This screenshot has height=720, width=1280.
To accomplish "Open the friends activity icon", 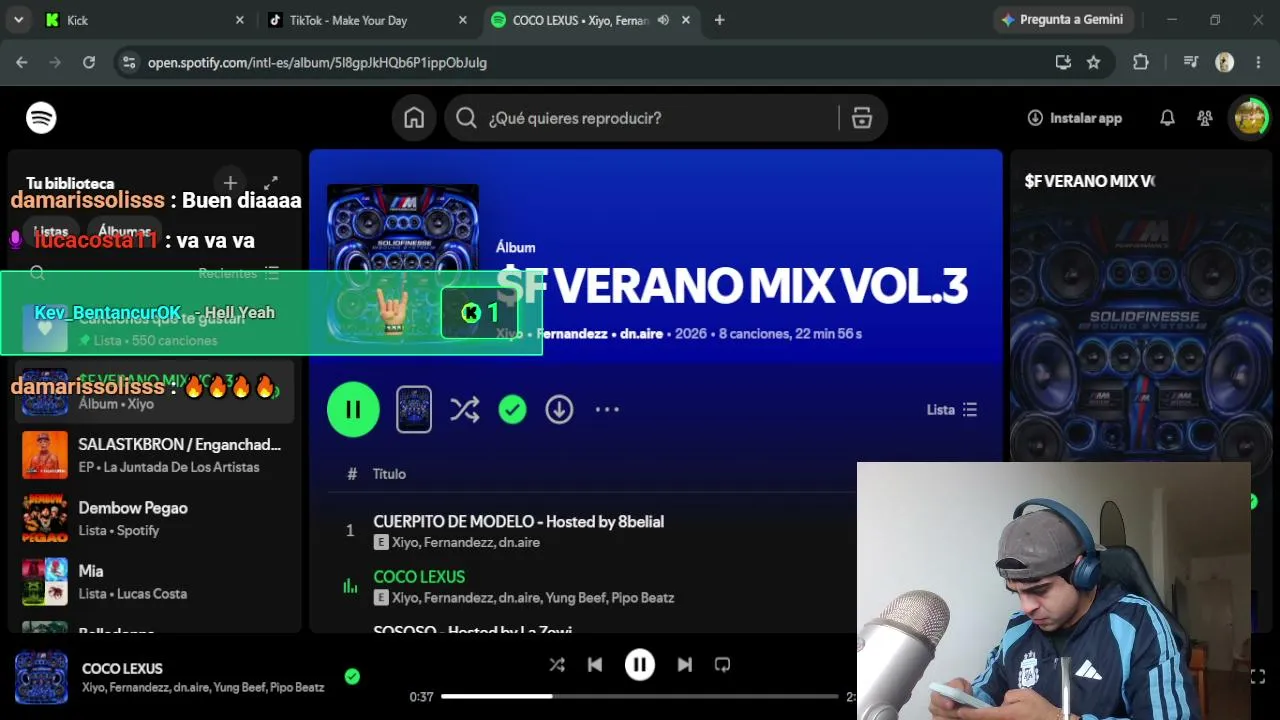I will [1205, 118].
